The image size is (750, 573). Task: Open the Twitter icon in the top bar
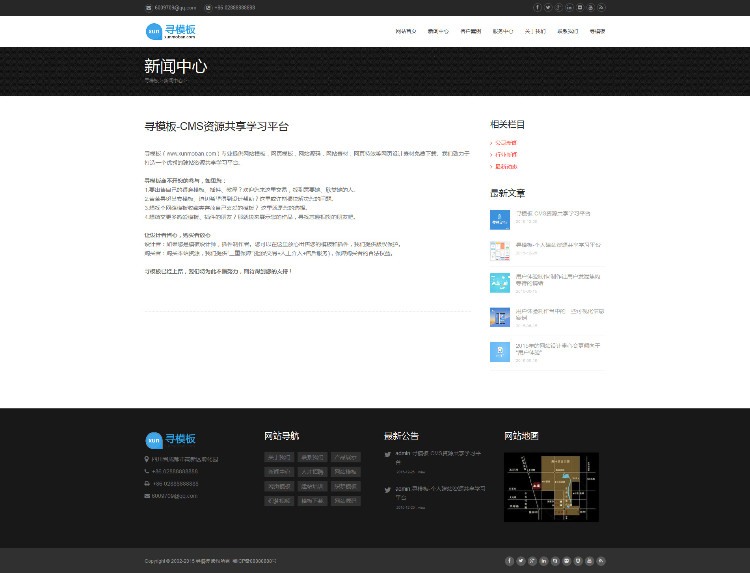click(x=548, y=8)
